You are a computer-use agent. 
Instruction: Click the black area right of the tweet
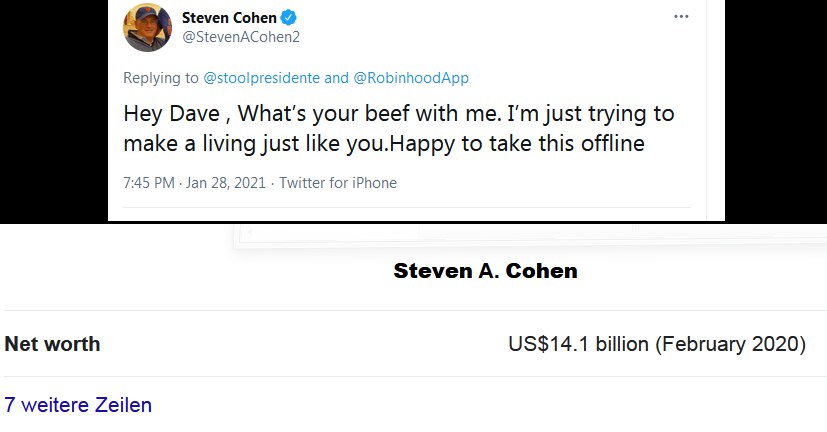775,110
